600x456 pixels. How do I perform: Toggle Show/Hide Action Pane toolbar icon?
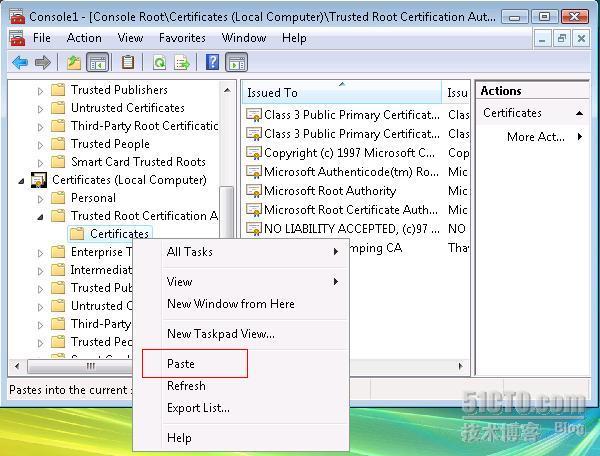[x=236, y=62]
